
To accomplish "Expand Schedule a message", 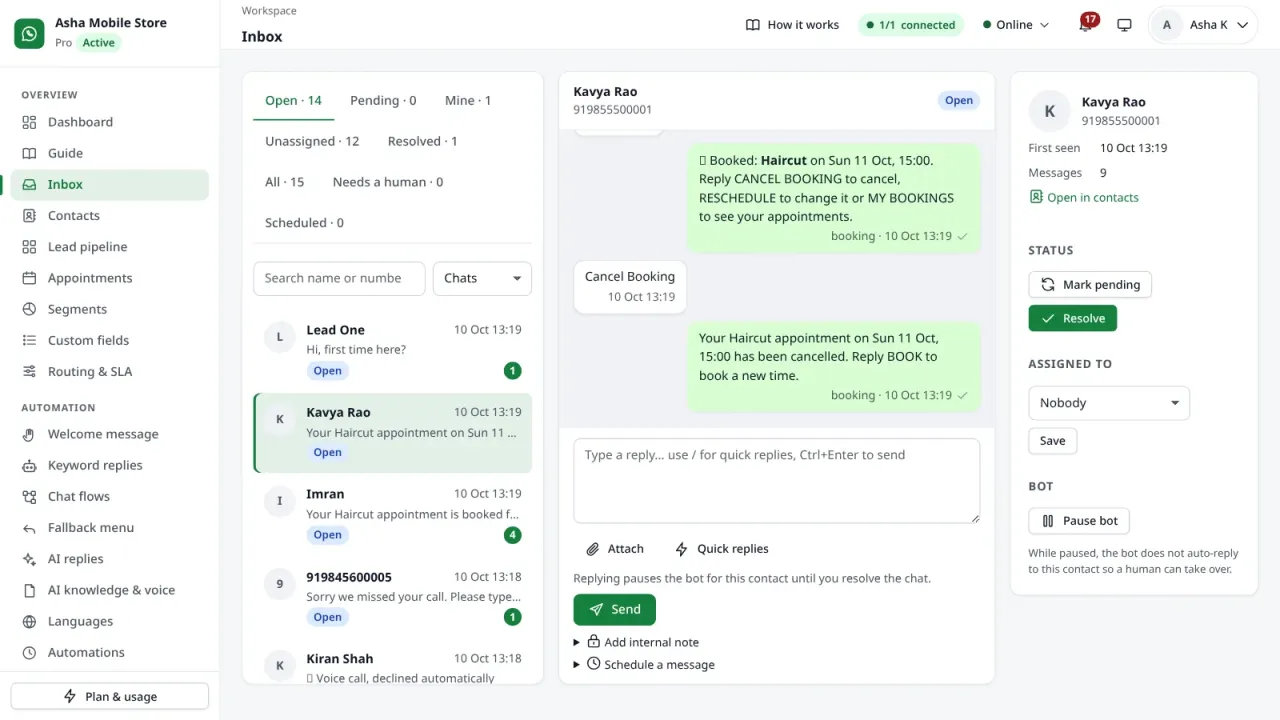I will click(x=644, y=664).
